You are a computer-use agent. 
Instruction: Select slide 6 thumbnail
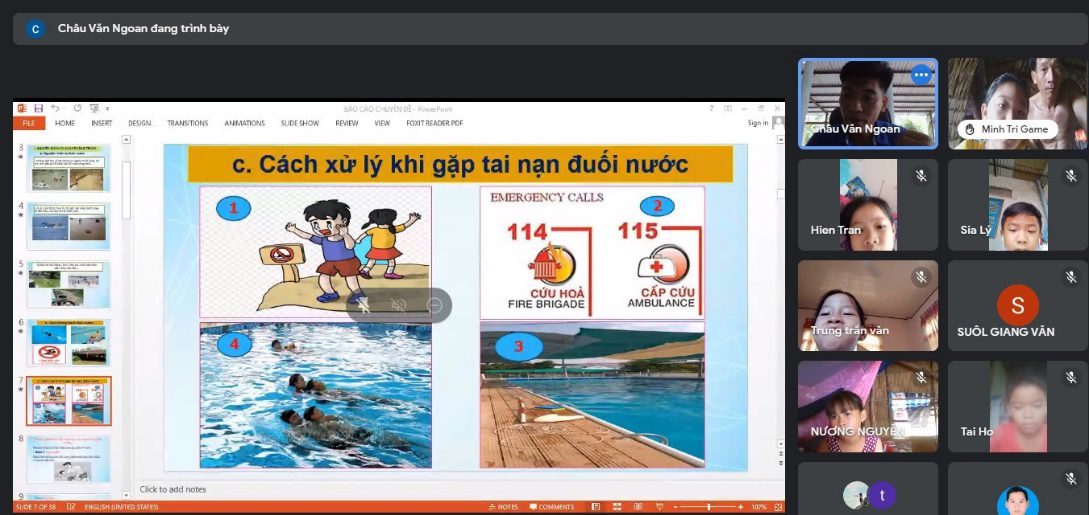tap(68, 343)
